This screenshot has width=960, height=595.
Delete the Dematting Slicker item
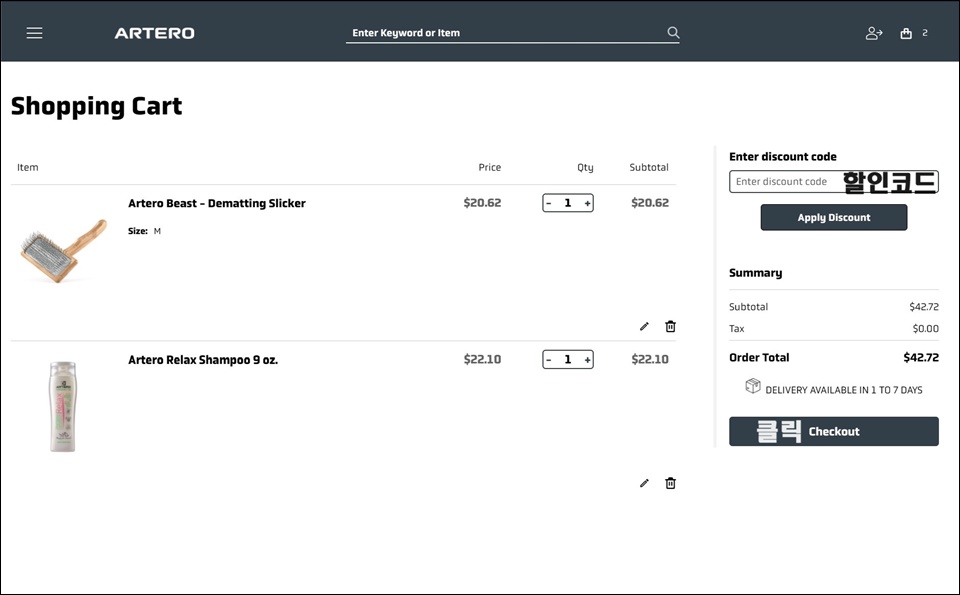pos(670,326)
